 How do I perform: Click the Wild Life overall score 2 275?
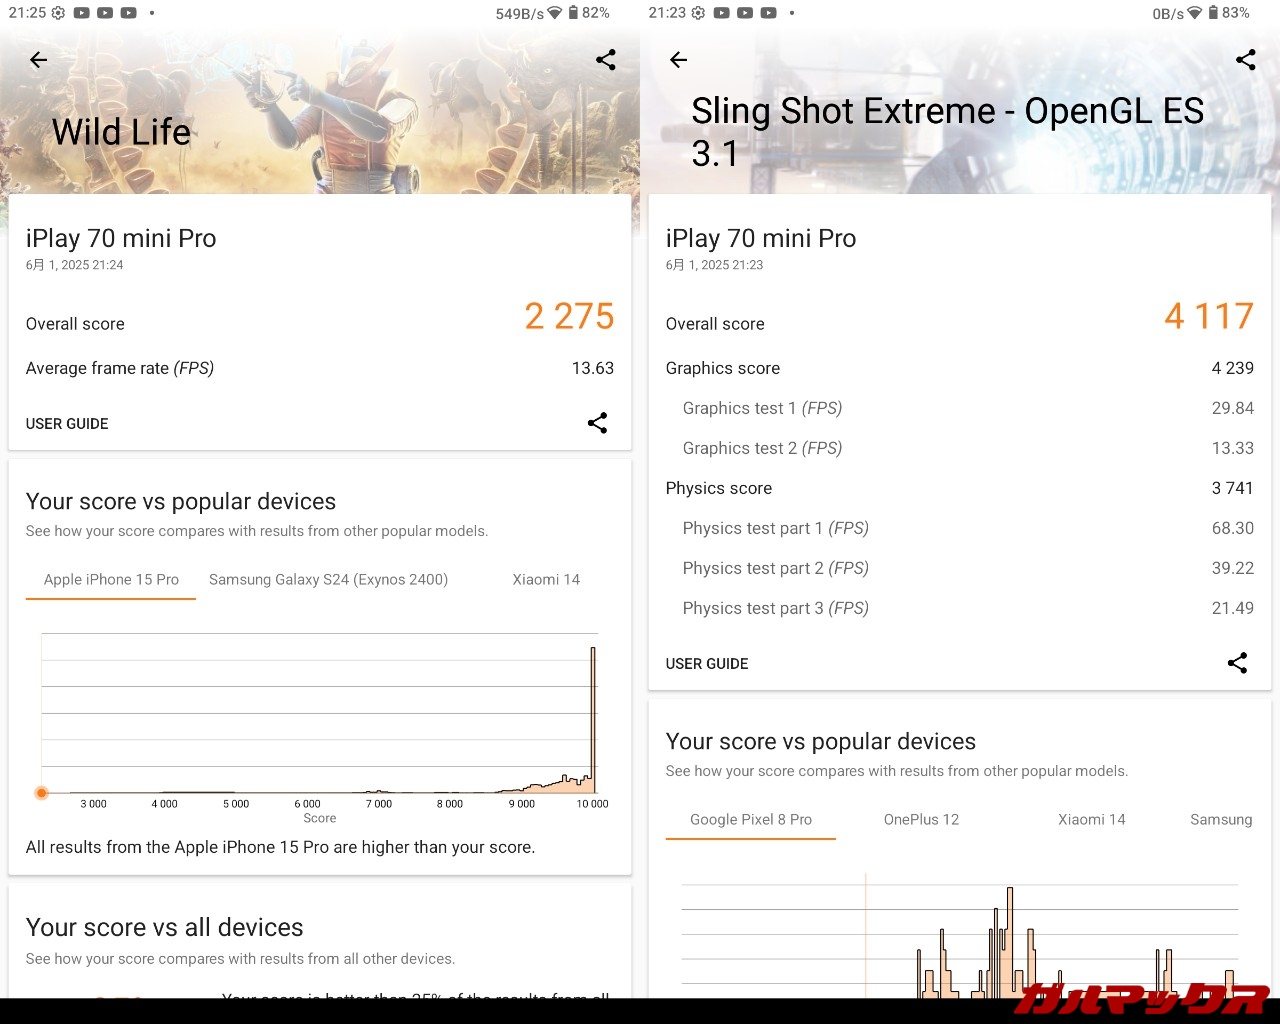pyautogui.click(x=569, y=316)
